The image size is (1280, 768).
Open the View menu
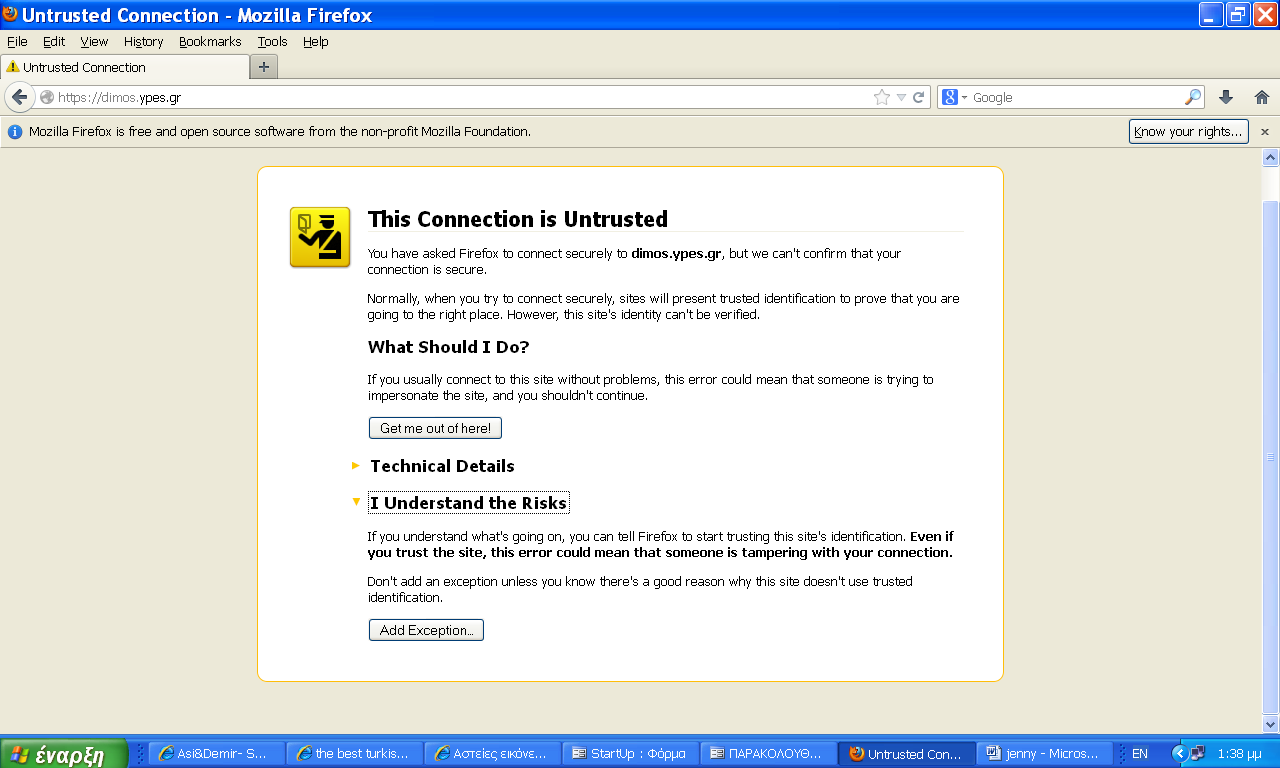pyautogui.click(x=94, y=42)
